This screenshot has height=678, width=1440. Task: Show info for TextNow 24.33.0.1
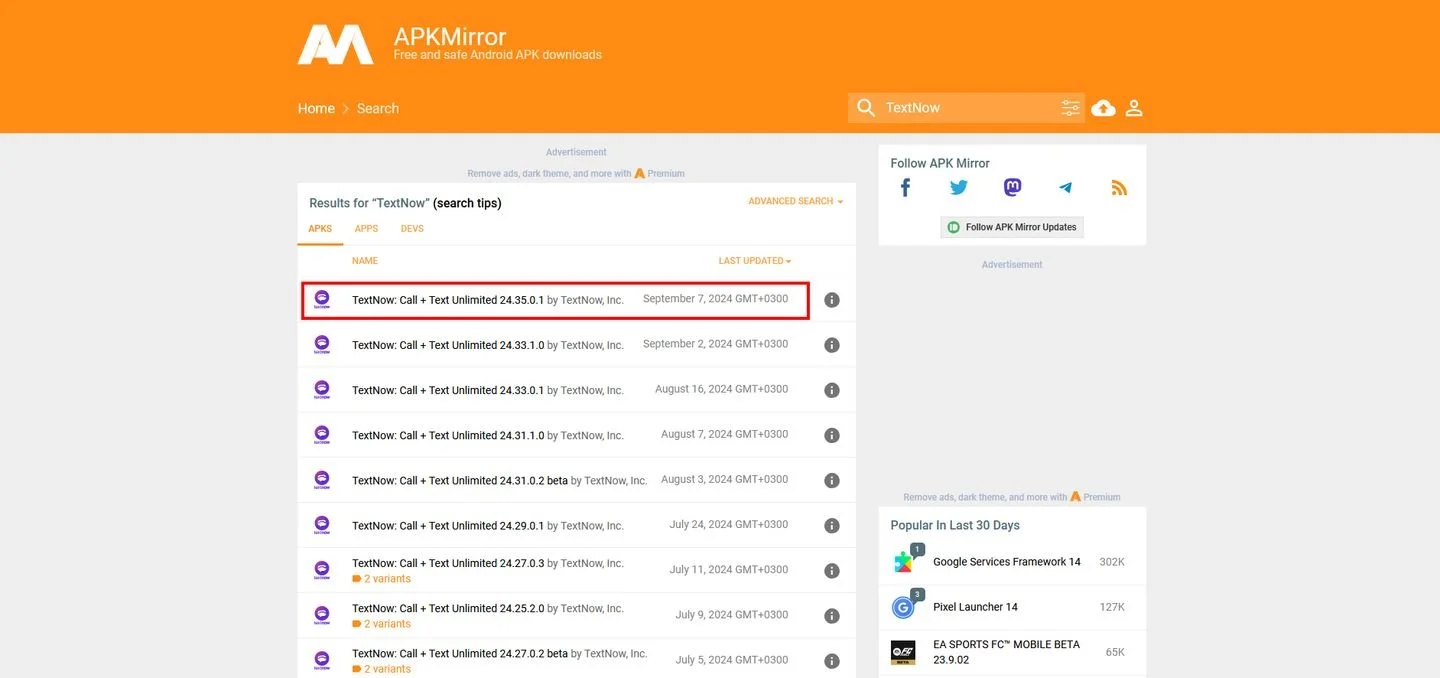[x=831, y=390]
